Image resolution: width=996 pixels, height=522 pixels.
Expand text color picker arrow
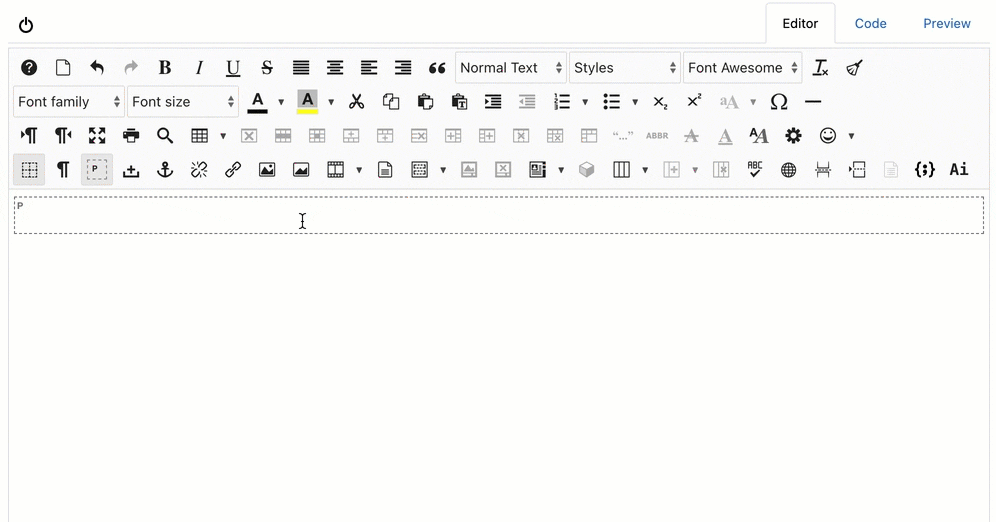[281, 102]
